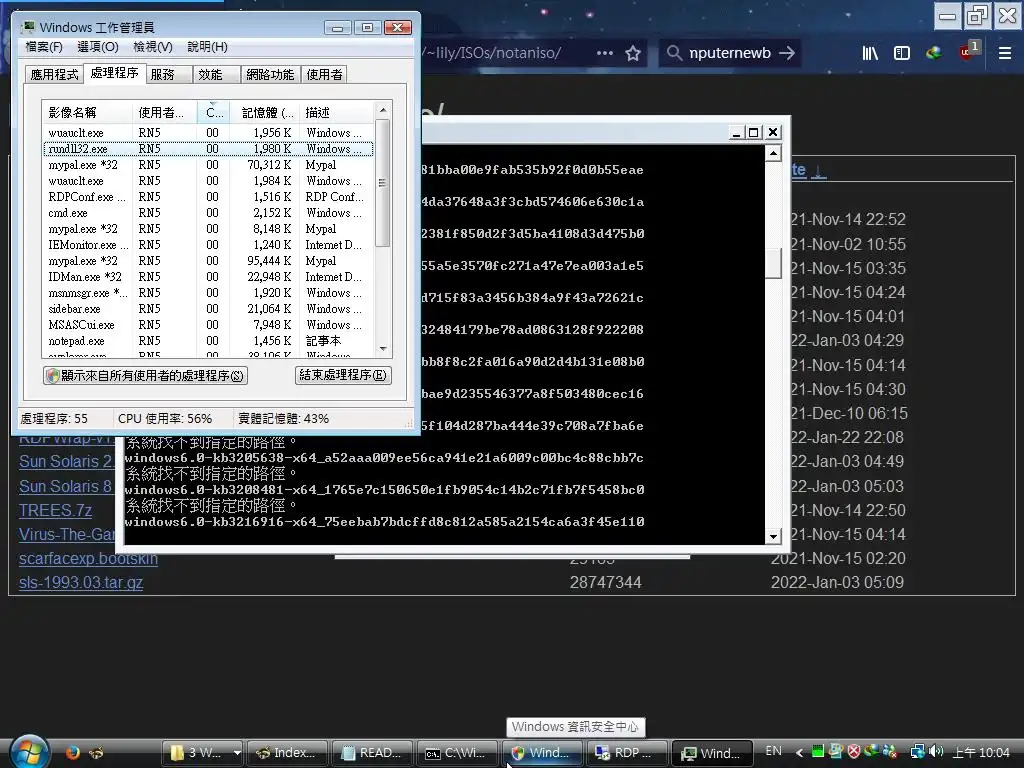The image size is (1024, 768).
Task: Open scarfacexp.bootskin link
Action: point(88,558)
